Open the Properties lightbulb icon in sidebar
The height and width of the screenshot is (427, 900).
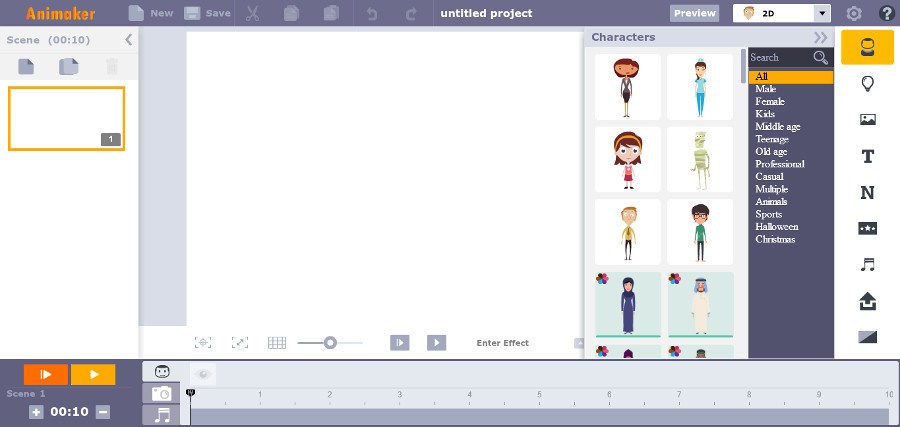pos(867,84)
